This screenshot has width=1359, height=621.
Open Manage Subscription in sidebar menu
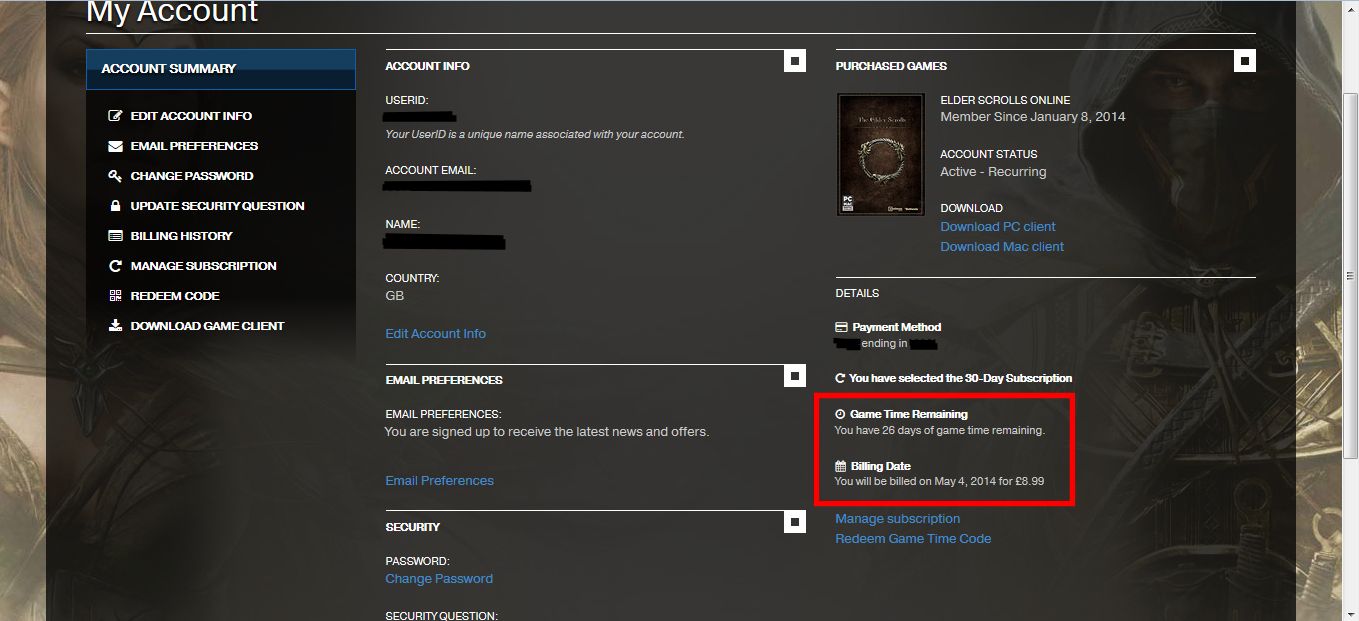point(203,266)
